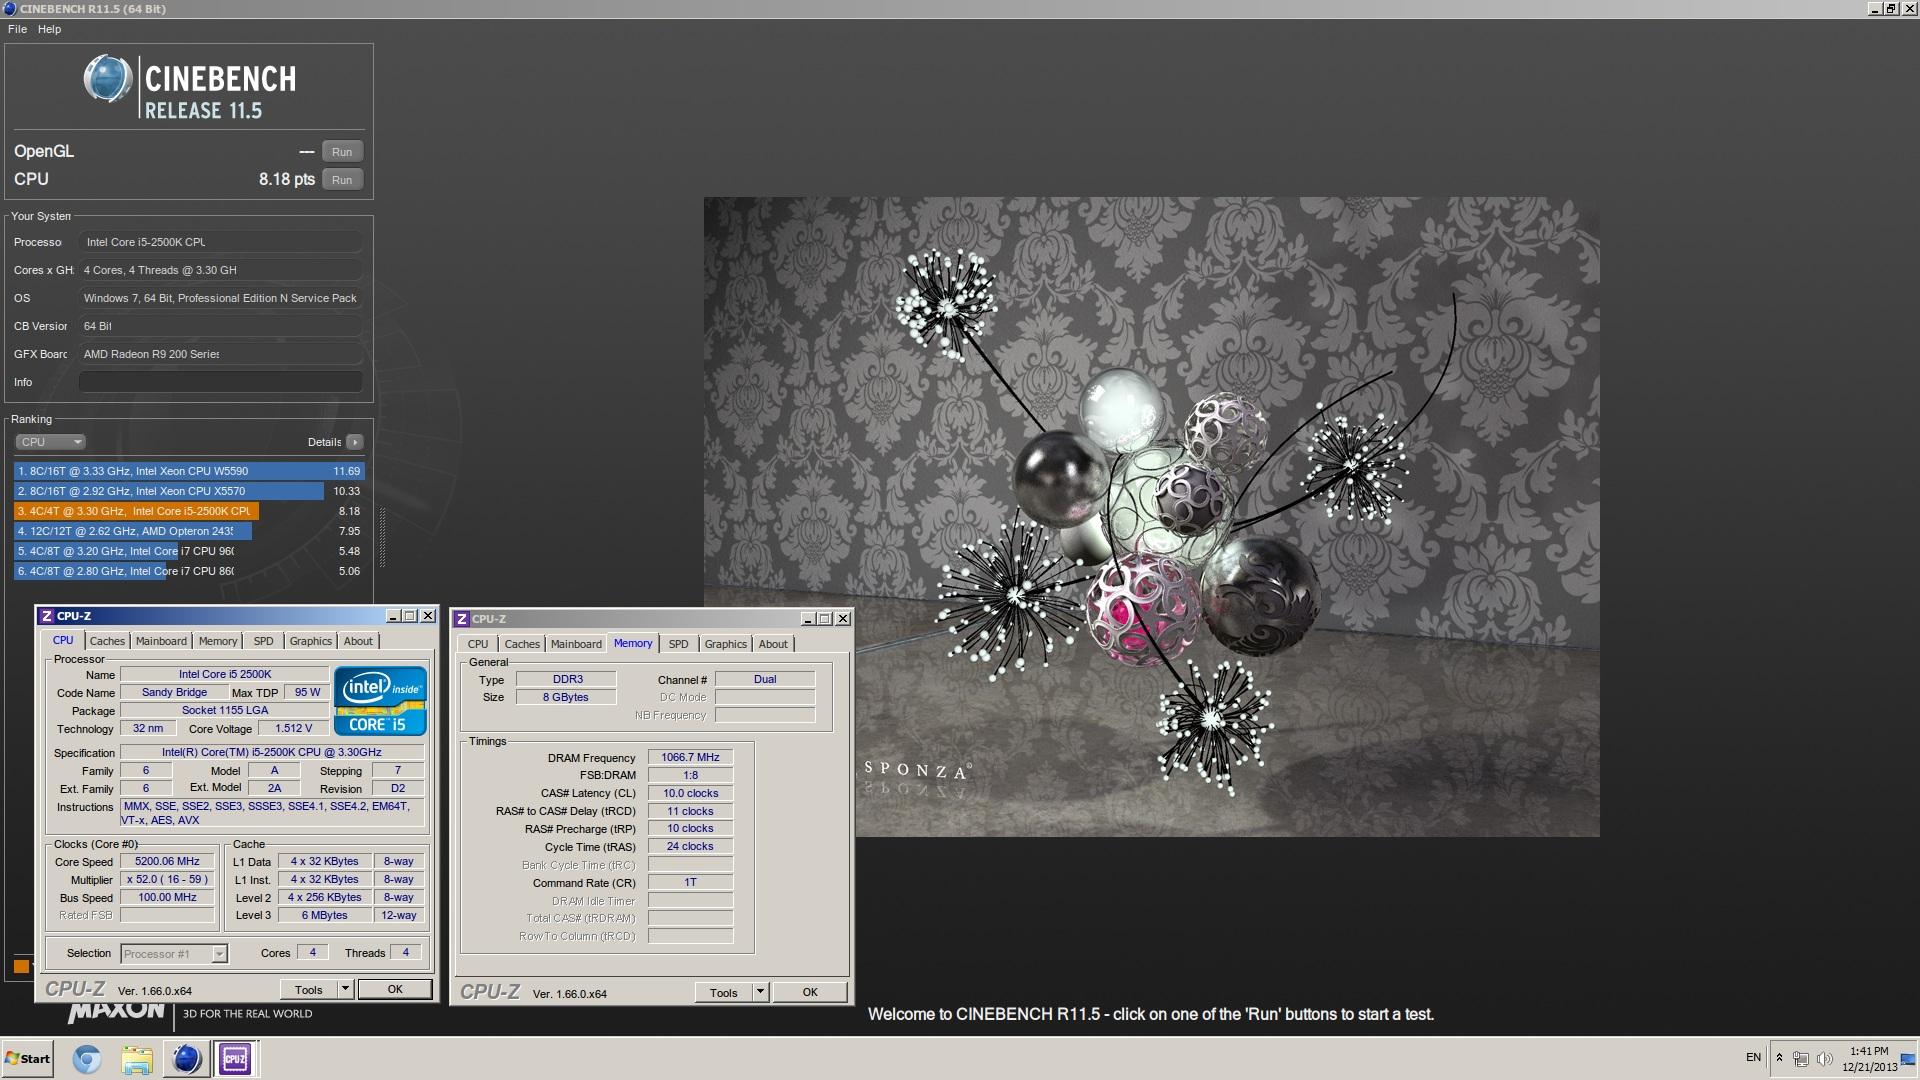The image size is (1920, 1080).
Task: Open Caches tab in right CPU-Z window
Action: (x=522, y=644)
